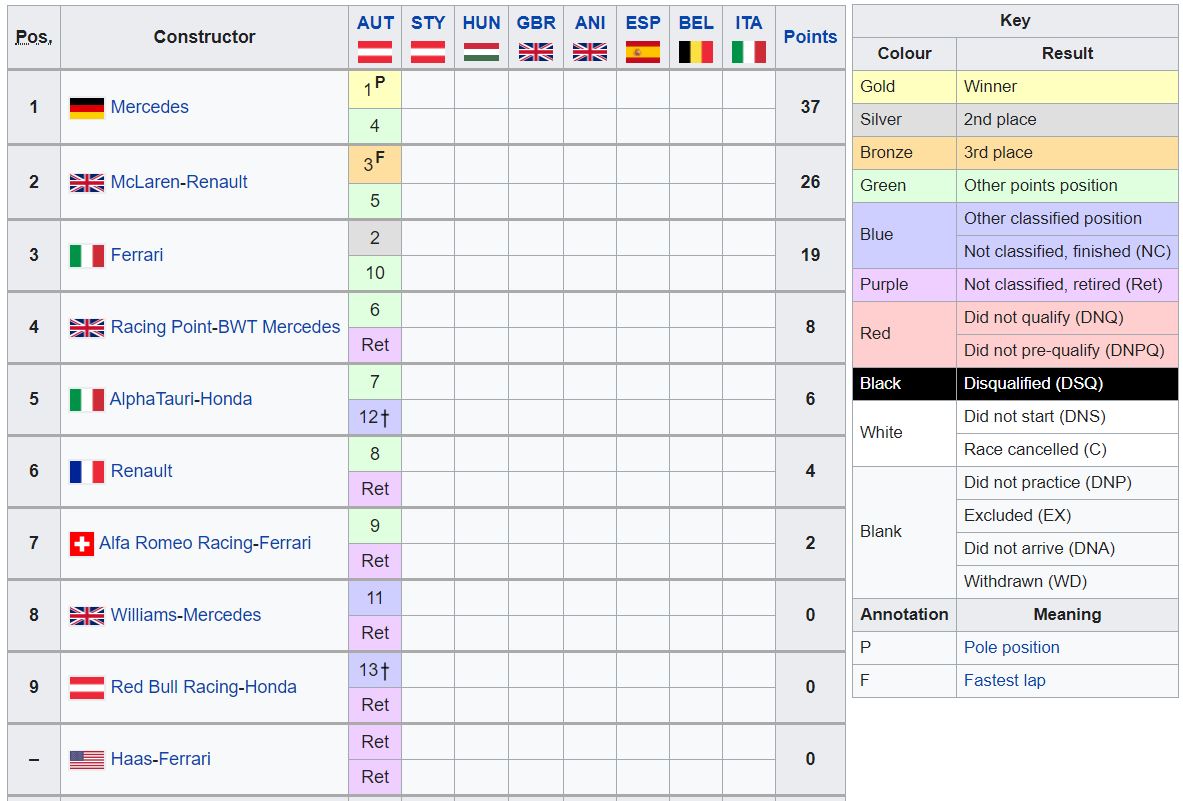
Task: Select the 12† result cell for AlphaTauri-Honda
Action: point(375,417)
